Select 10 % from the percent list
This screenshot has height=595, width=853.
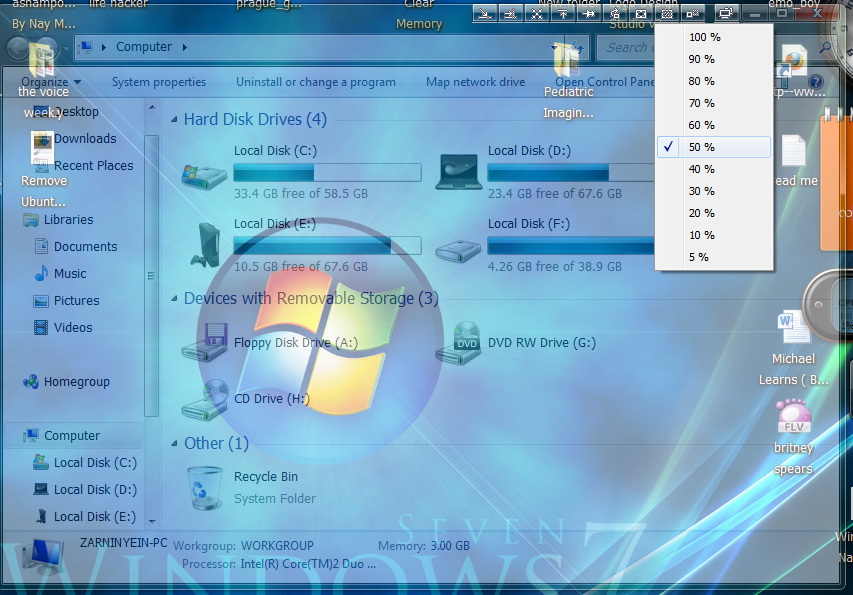714,235
